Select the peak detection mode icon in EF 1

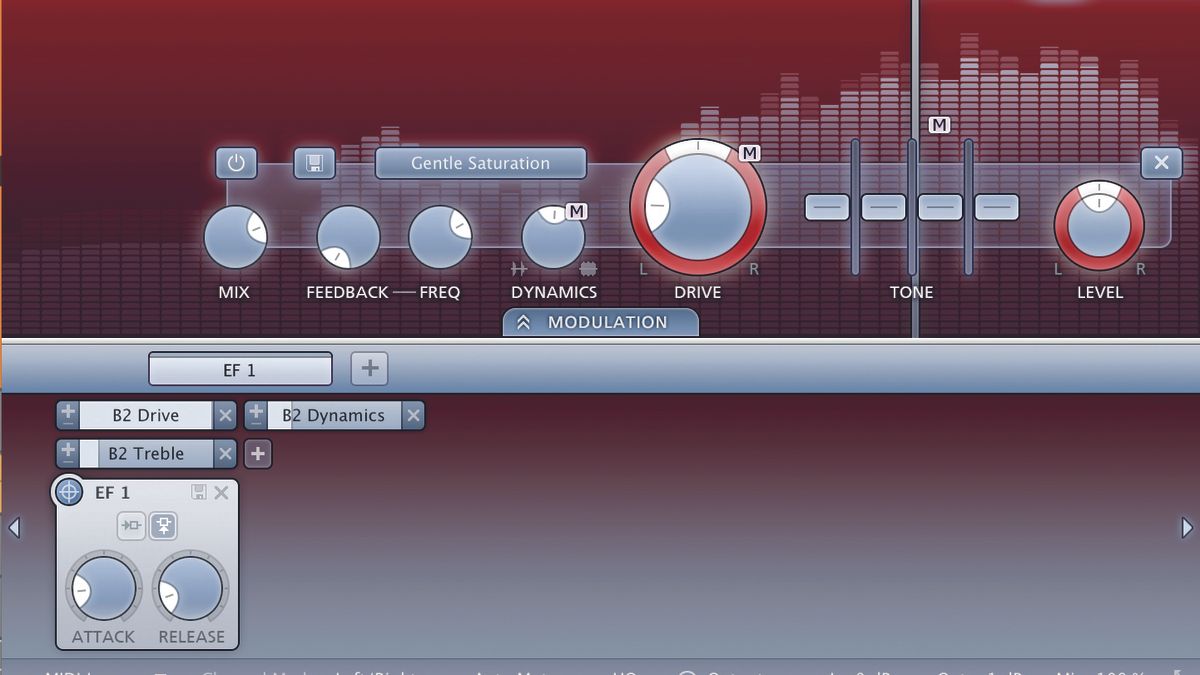pyautogui.click(x=163, y=526)
